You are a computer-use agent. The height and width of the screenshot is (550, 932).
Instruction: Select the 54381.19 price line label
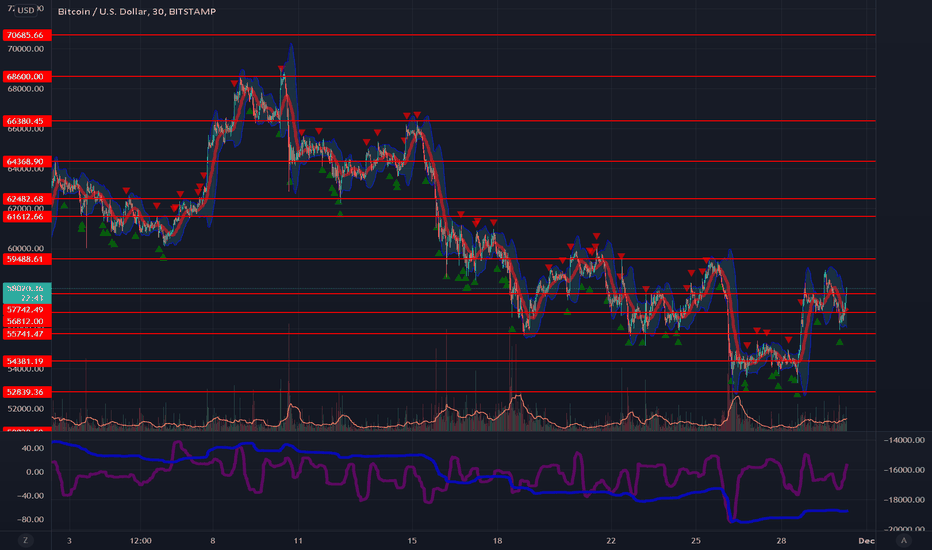click(27, 361)
